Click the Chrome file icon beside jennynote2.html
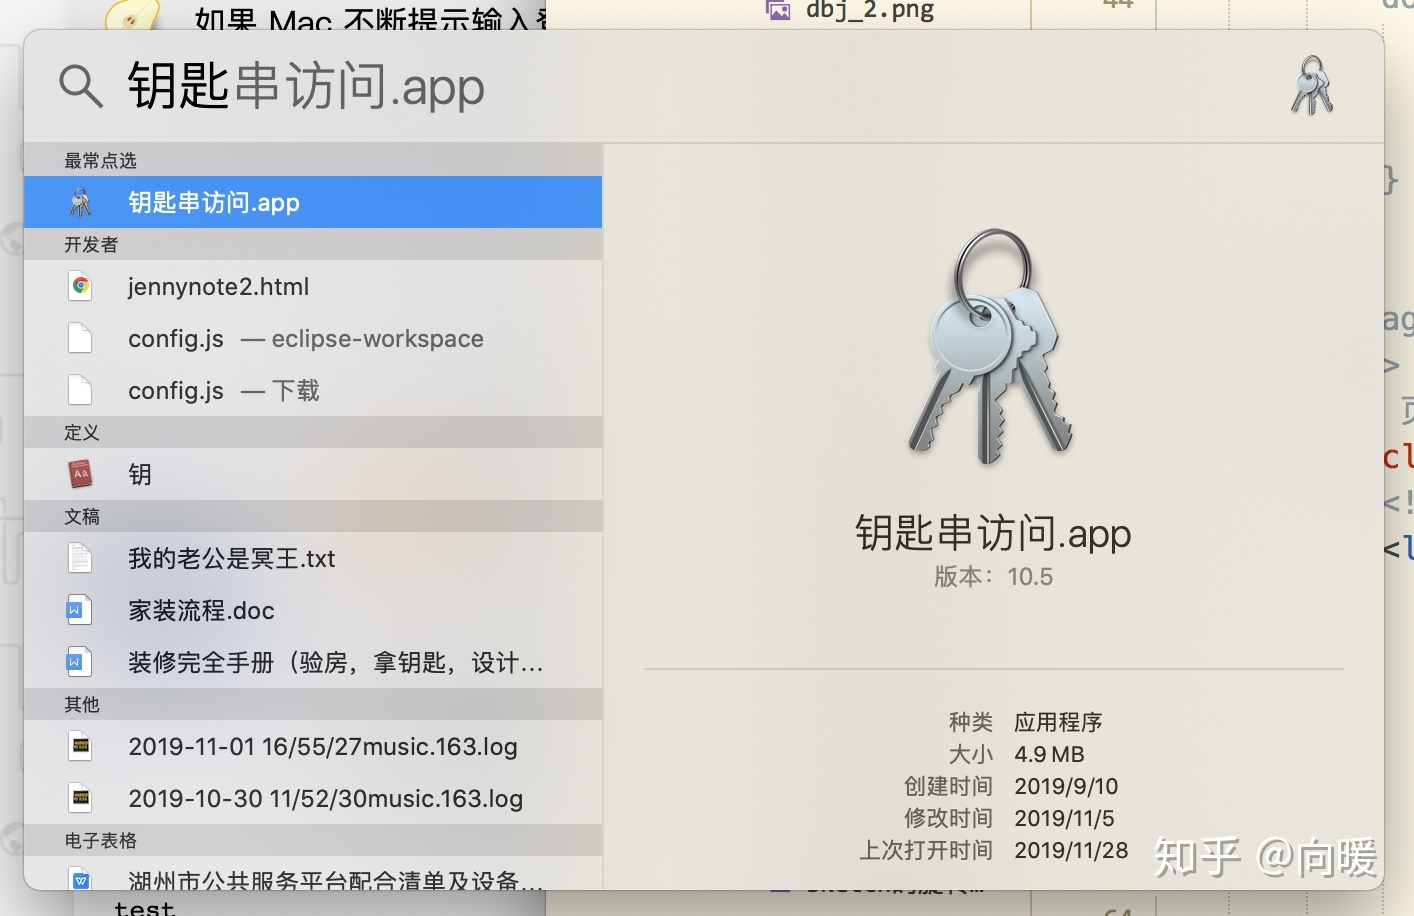The width and height of the screenshot is (1414, 916). [x=80, y=287]
